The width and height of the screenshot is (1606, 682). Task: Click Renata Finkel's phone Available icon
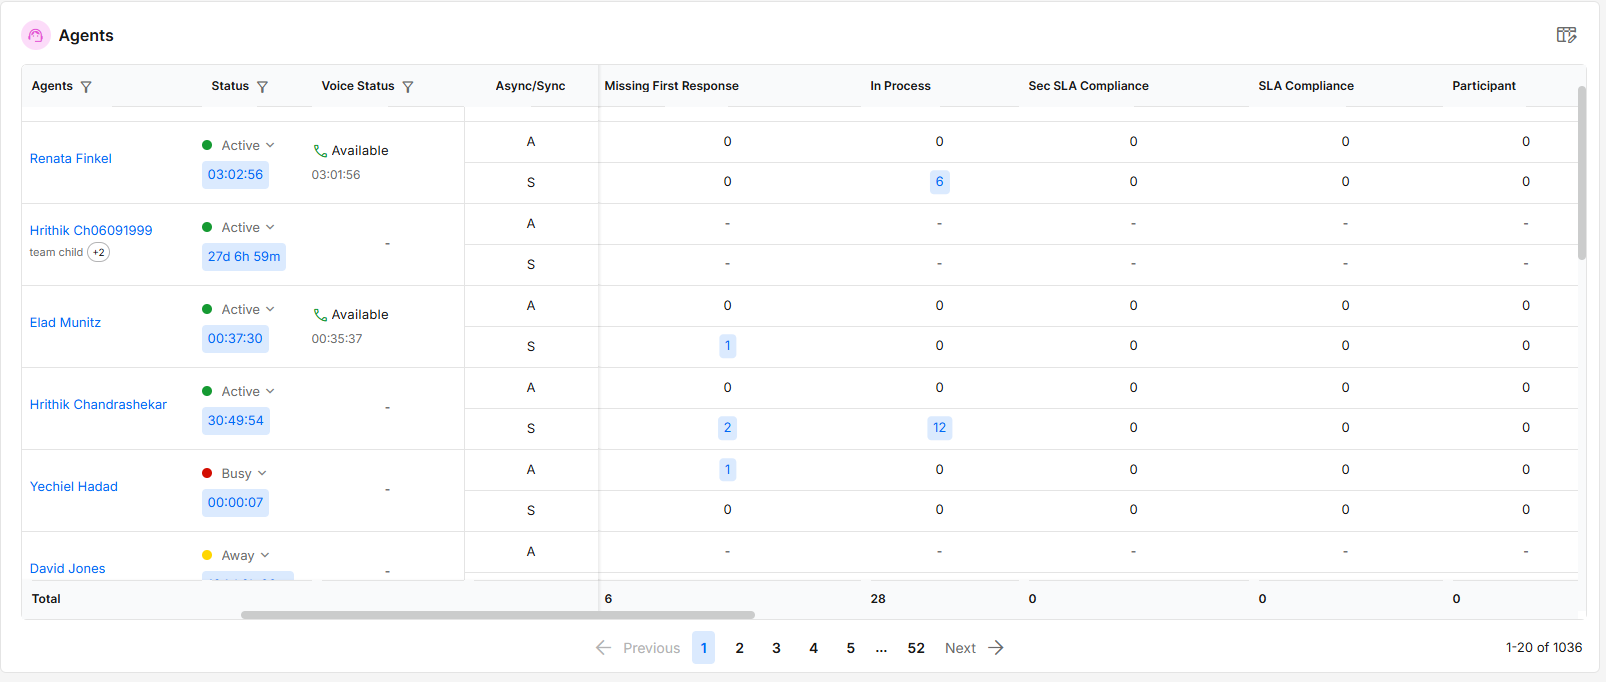point(320,151)
